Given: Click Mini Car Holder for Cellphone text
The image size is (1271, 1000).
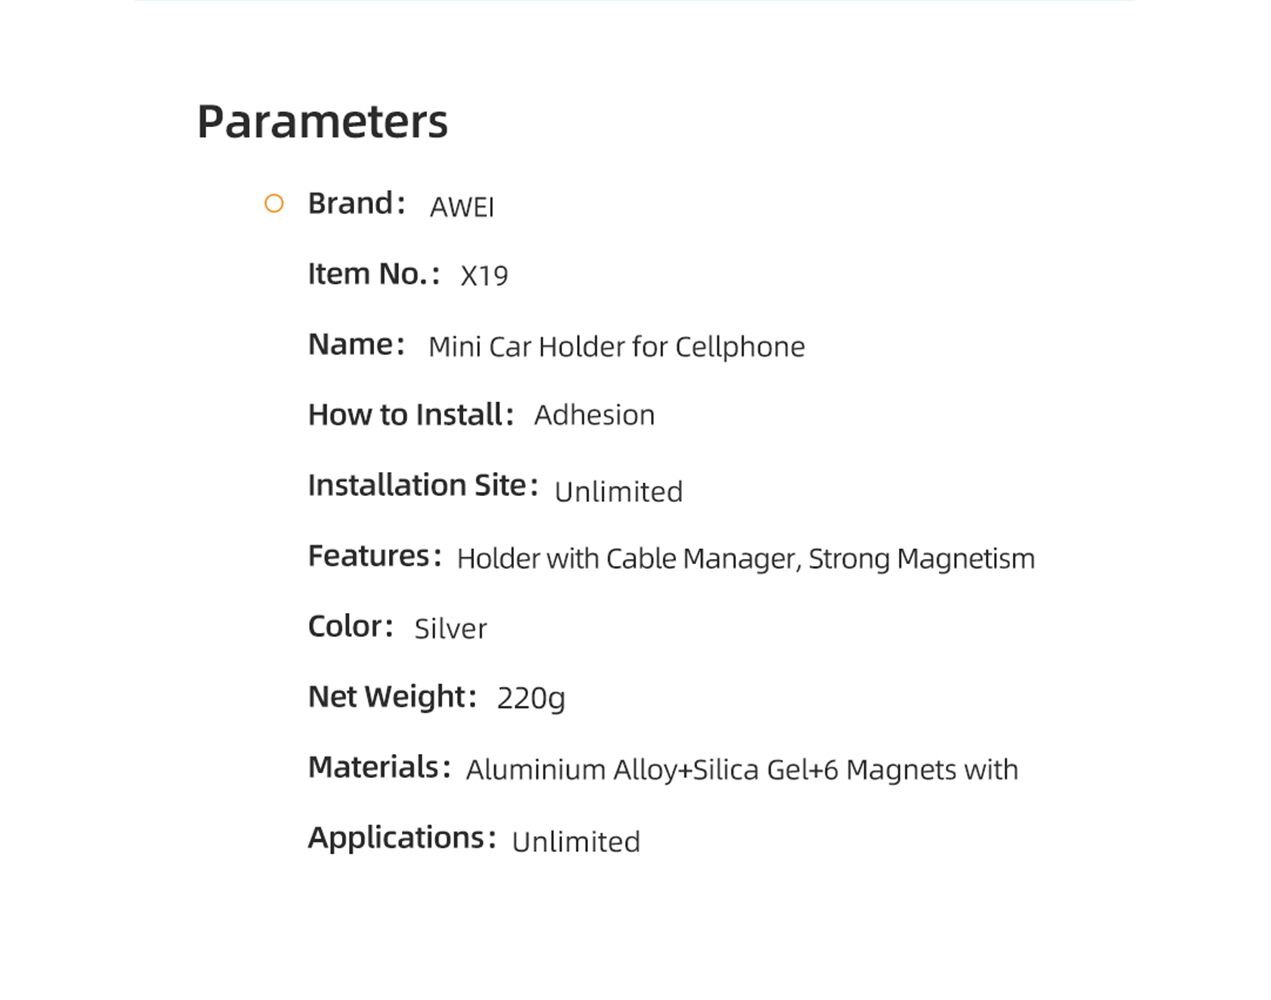Looking at the screenshot, I should 616,347.
